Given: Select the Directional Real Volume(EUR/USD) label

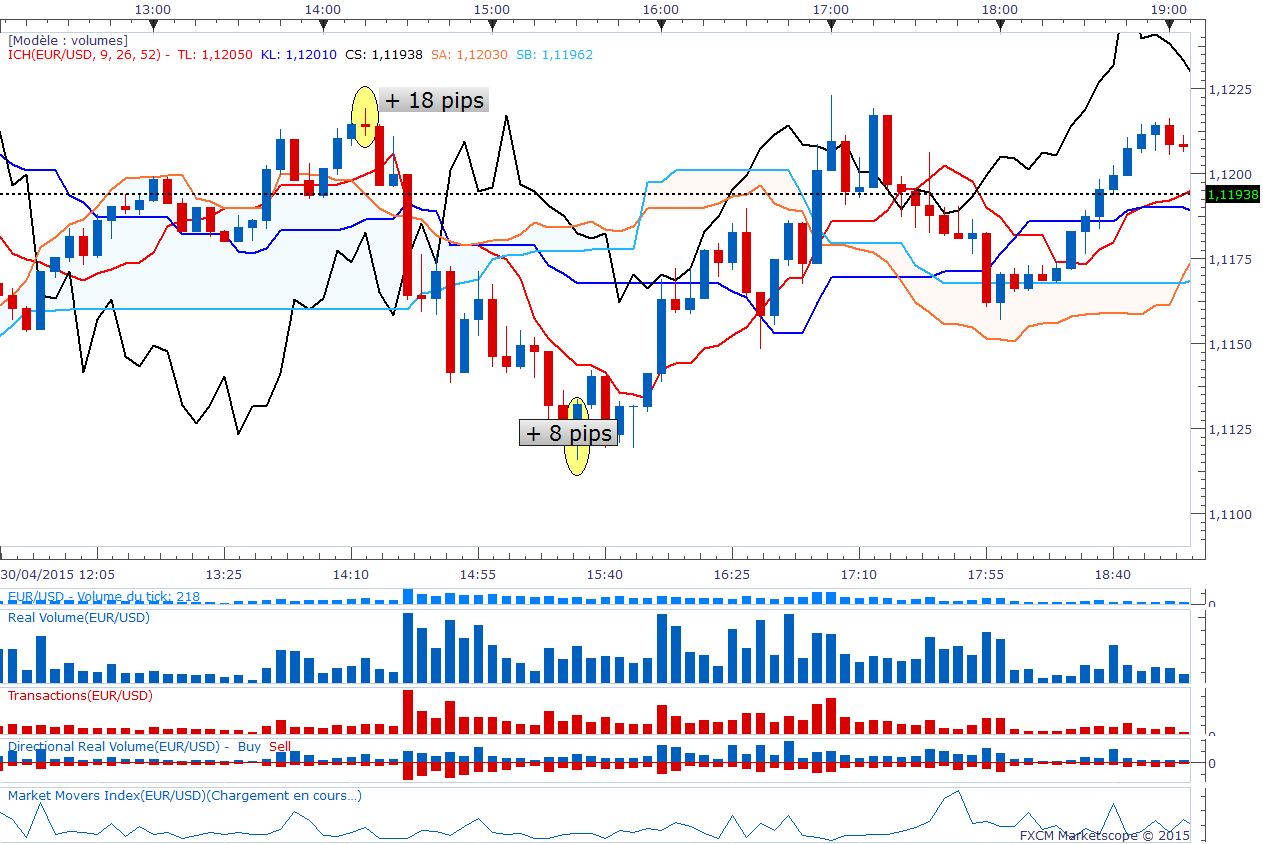Looking at the screenshot, I should coord(113,747).
